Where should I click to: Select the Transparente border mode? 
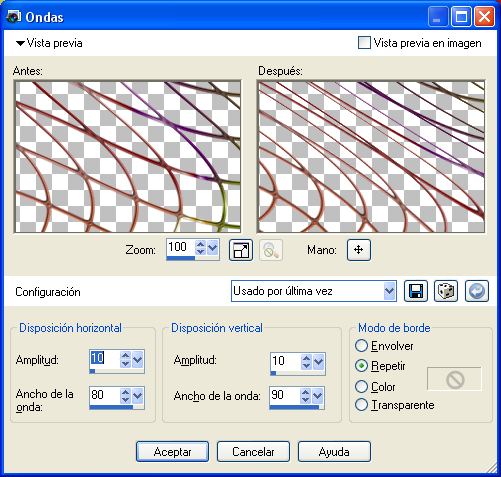click(361, 405)
